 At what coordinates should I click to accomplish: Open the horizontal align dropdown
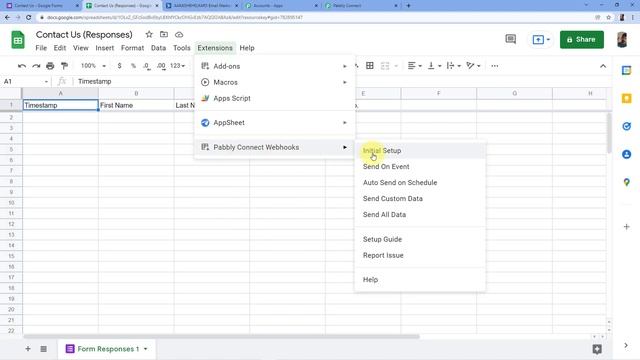pos(414,66)
